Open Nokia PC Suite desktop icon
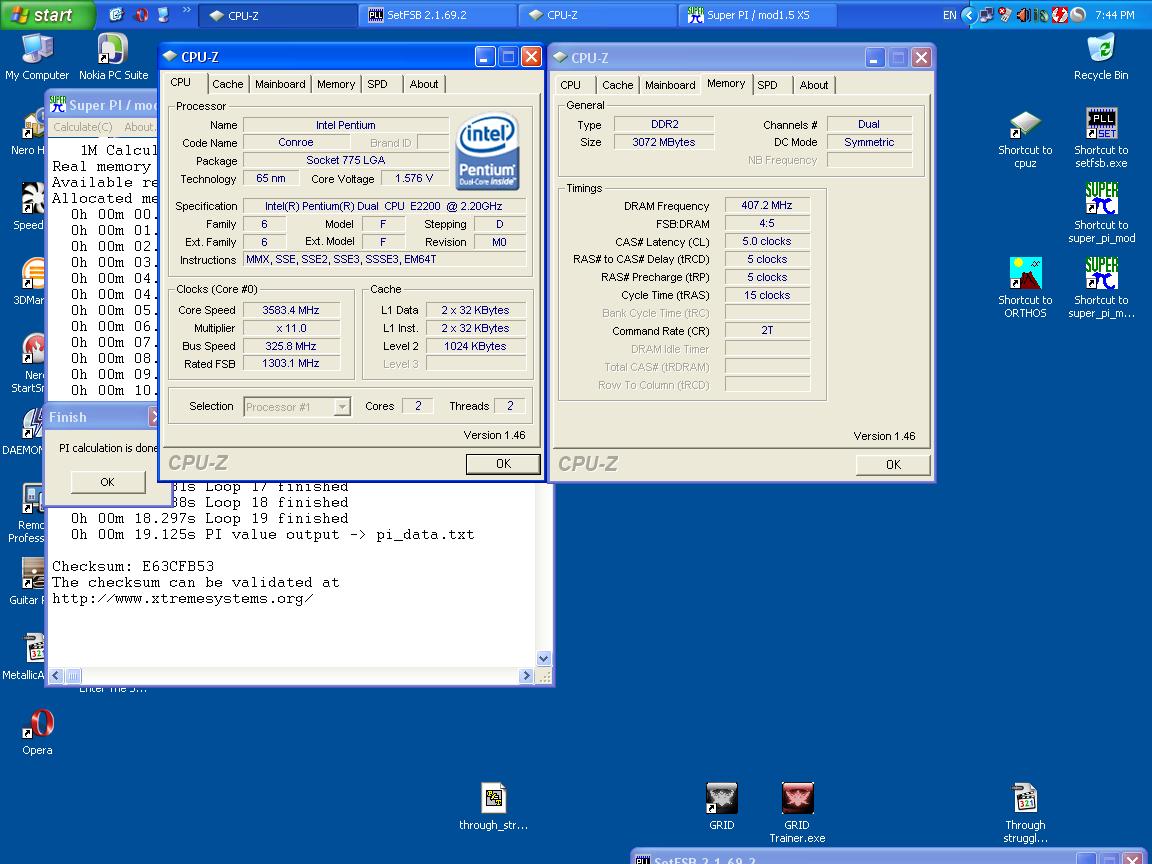Image resolution: width=1152 pixels, height=864 pixels. point(113,57)
